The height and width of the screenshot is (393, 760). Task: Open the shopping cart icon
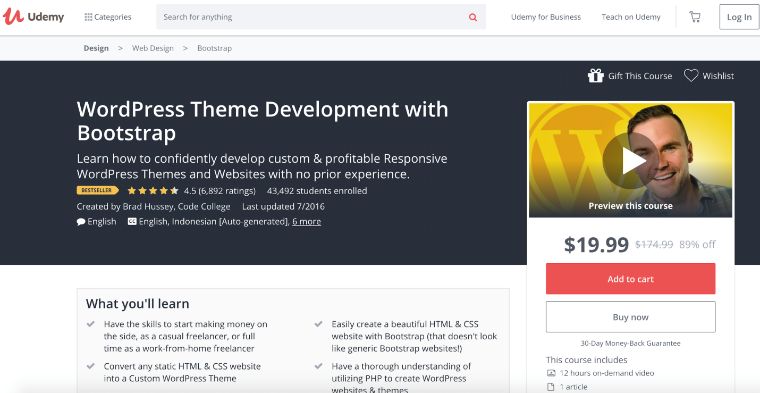pyautogui.click(x=695, y=17)
